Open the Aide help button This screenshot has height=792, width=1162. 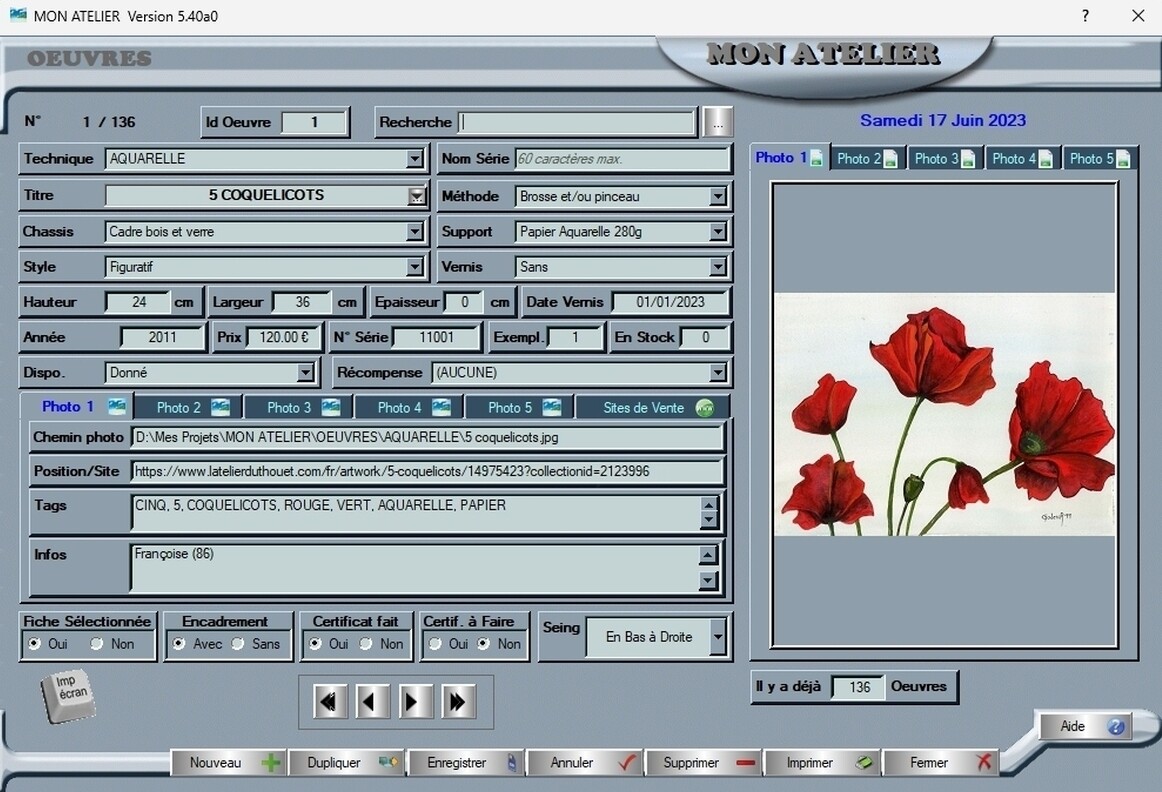[x=1086, y=726]
